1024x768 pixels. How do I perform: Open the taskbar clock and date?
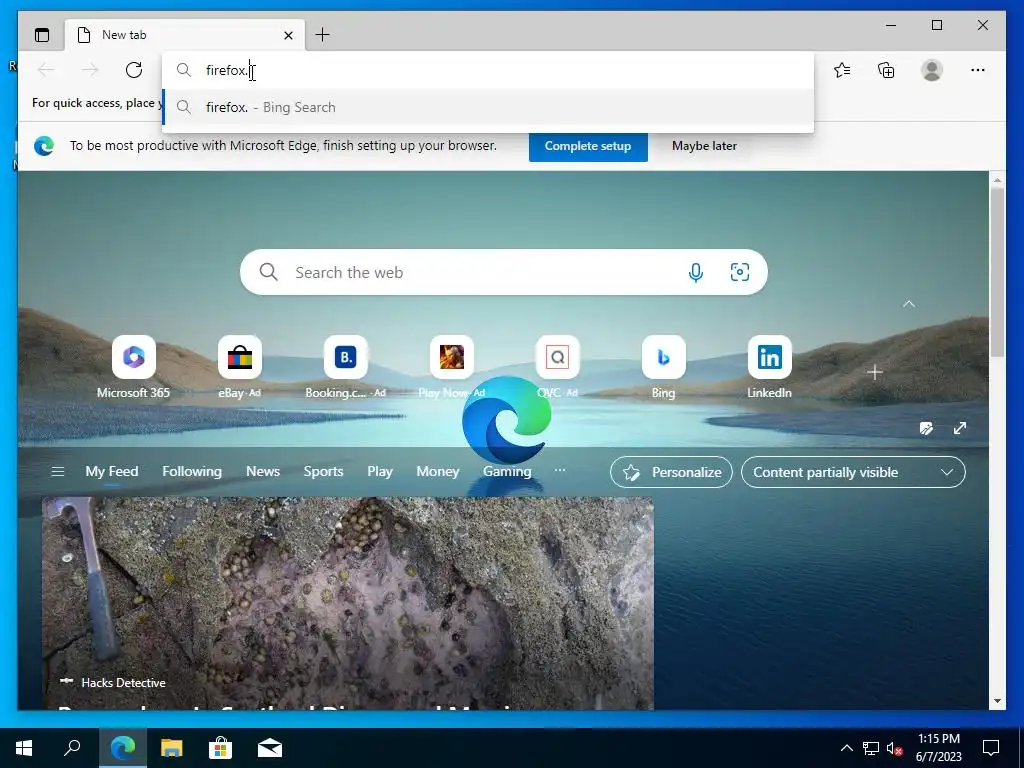939,748
